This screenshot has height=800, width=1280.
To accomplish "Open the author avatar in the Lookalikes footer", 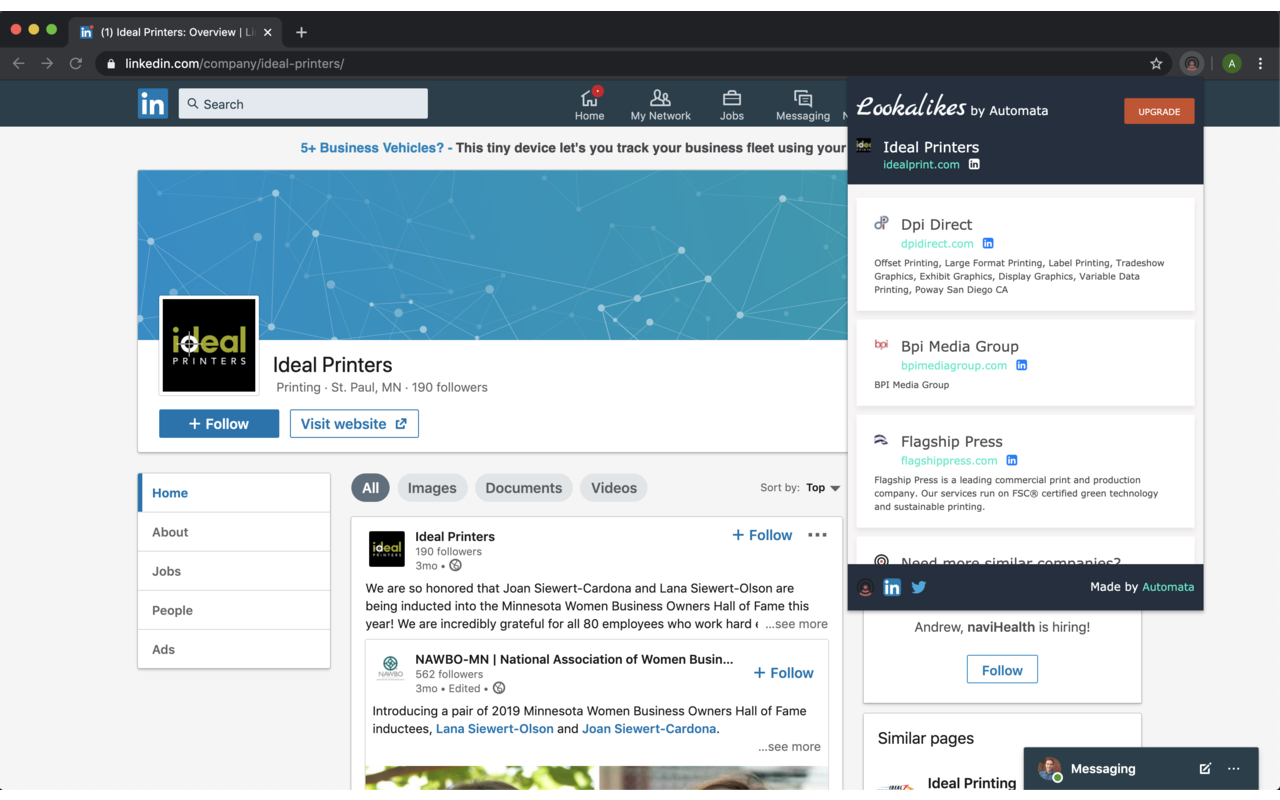I will pos(865,588).
